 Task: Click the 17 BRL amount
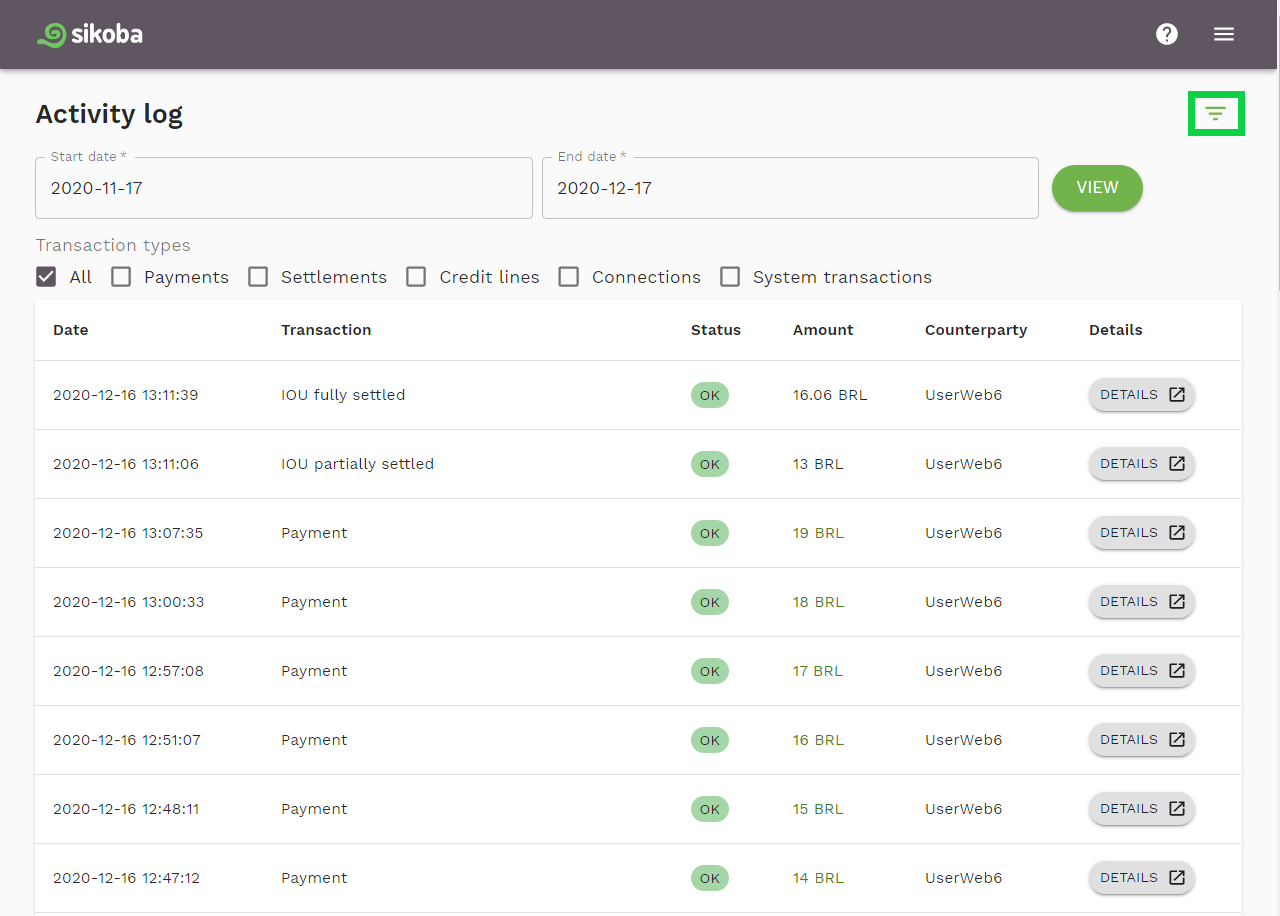pyautogui.click(x=818, y=671)
